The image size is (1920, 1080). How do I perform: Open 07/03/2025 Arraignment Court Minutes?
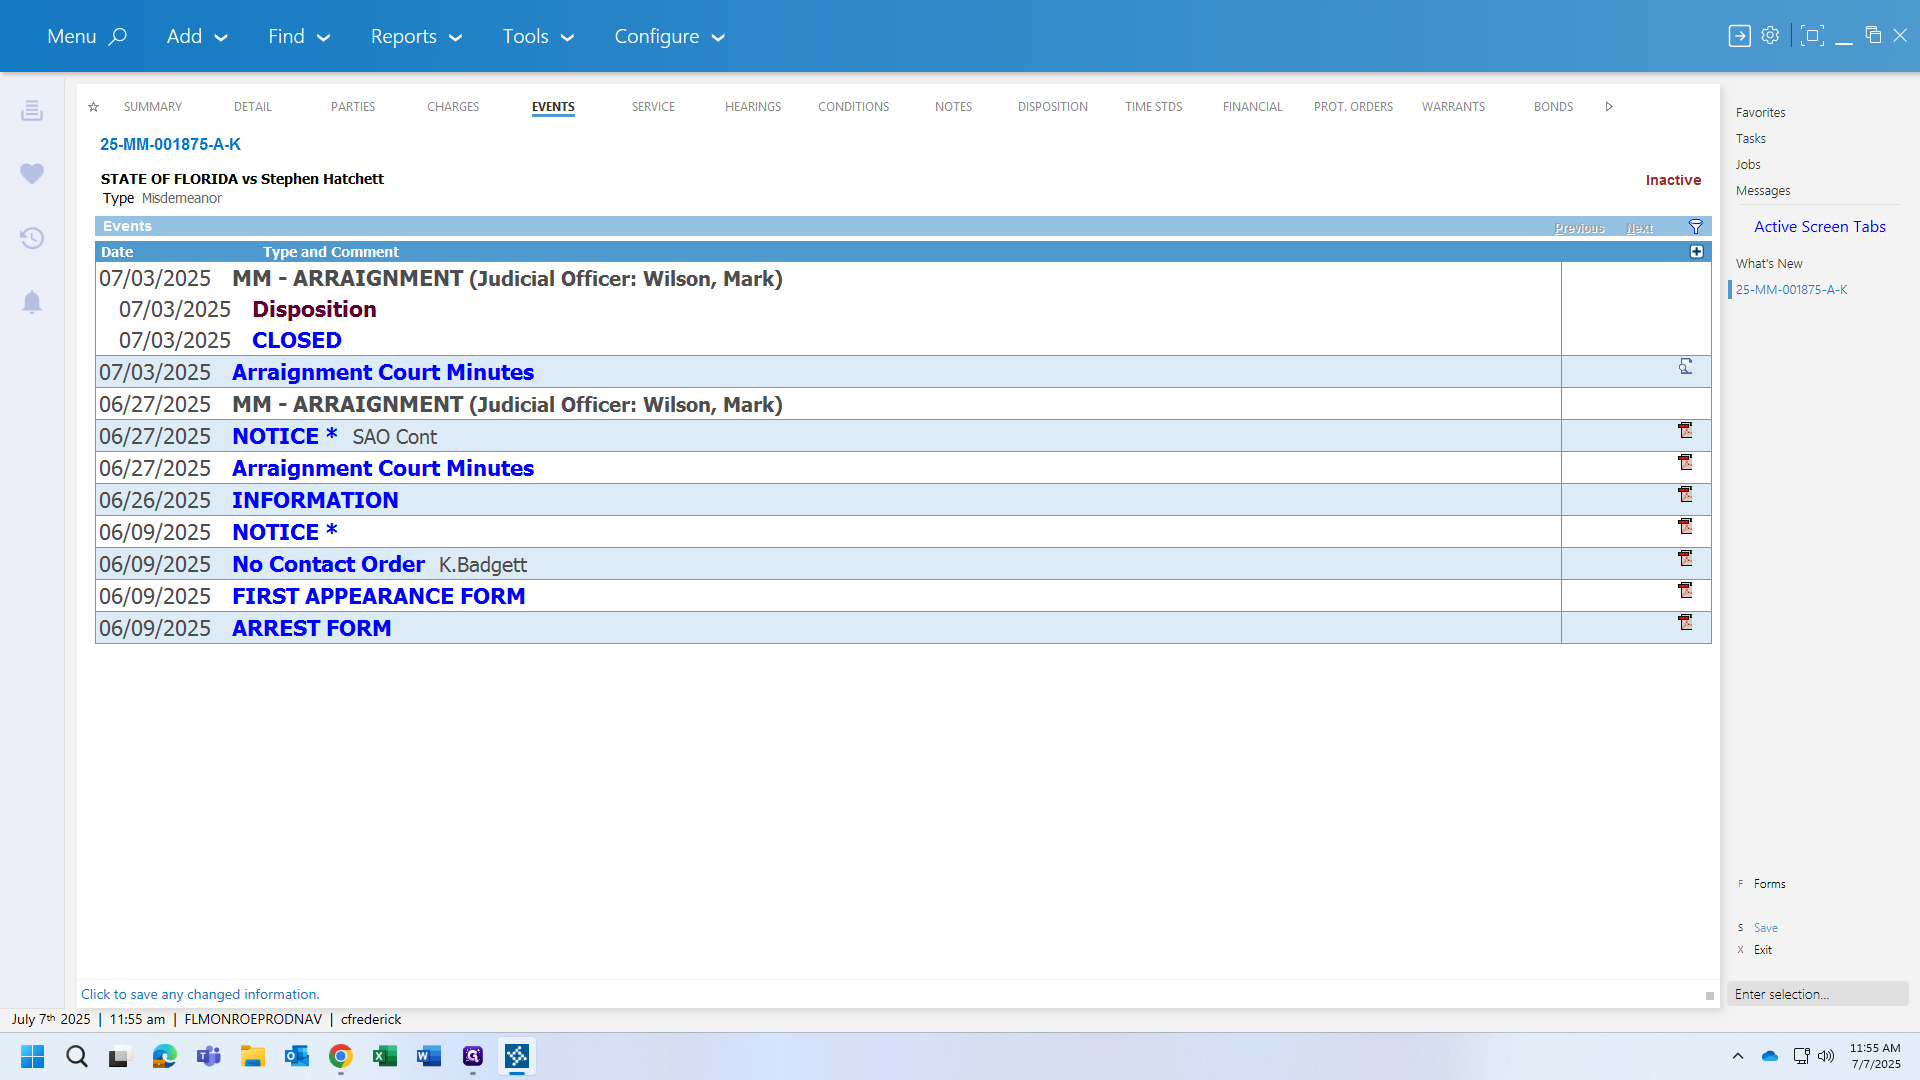point(383,372)
